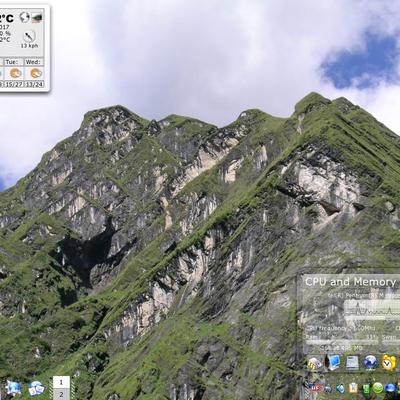
Task: Click the landscape picture icon in weather widget
Action: tap(37, 18)
